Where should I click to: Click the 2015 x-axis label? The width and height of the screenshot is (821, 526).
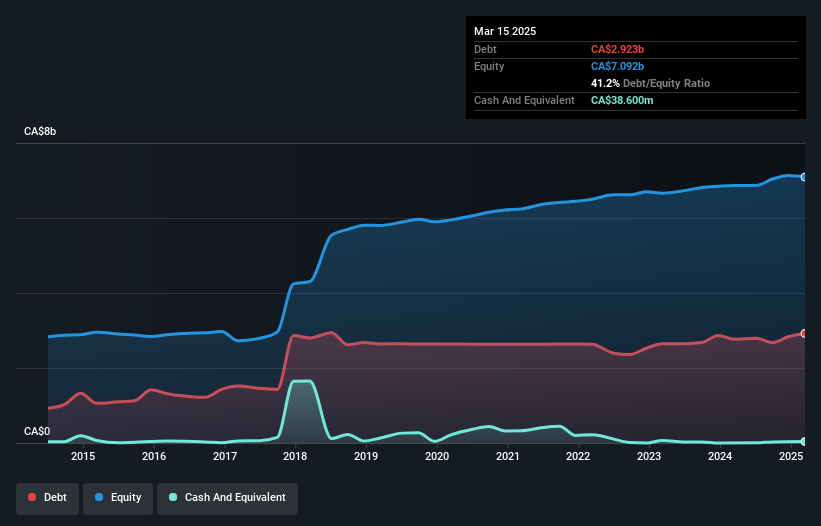(x=83, y=456)
